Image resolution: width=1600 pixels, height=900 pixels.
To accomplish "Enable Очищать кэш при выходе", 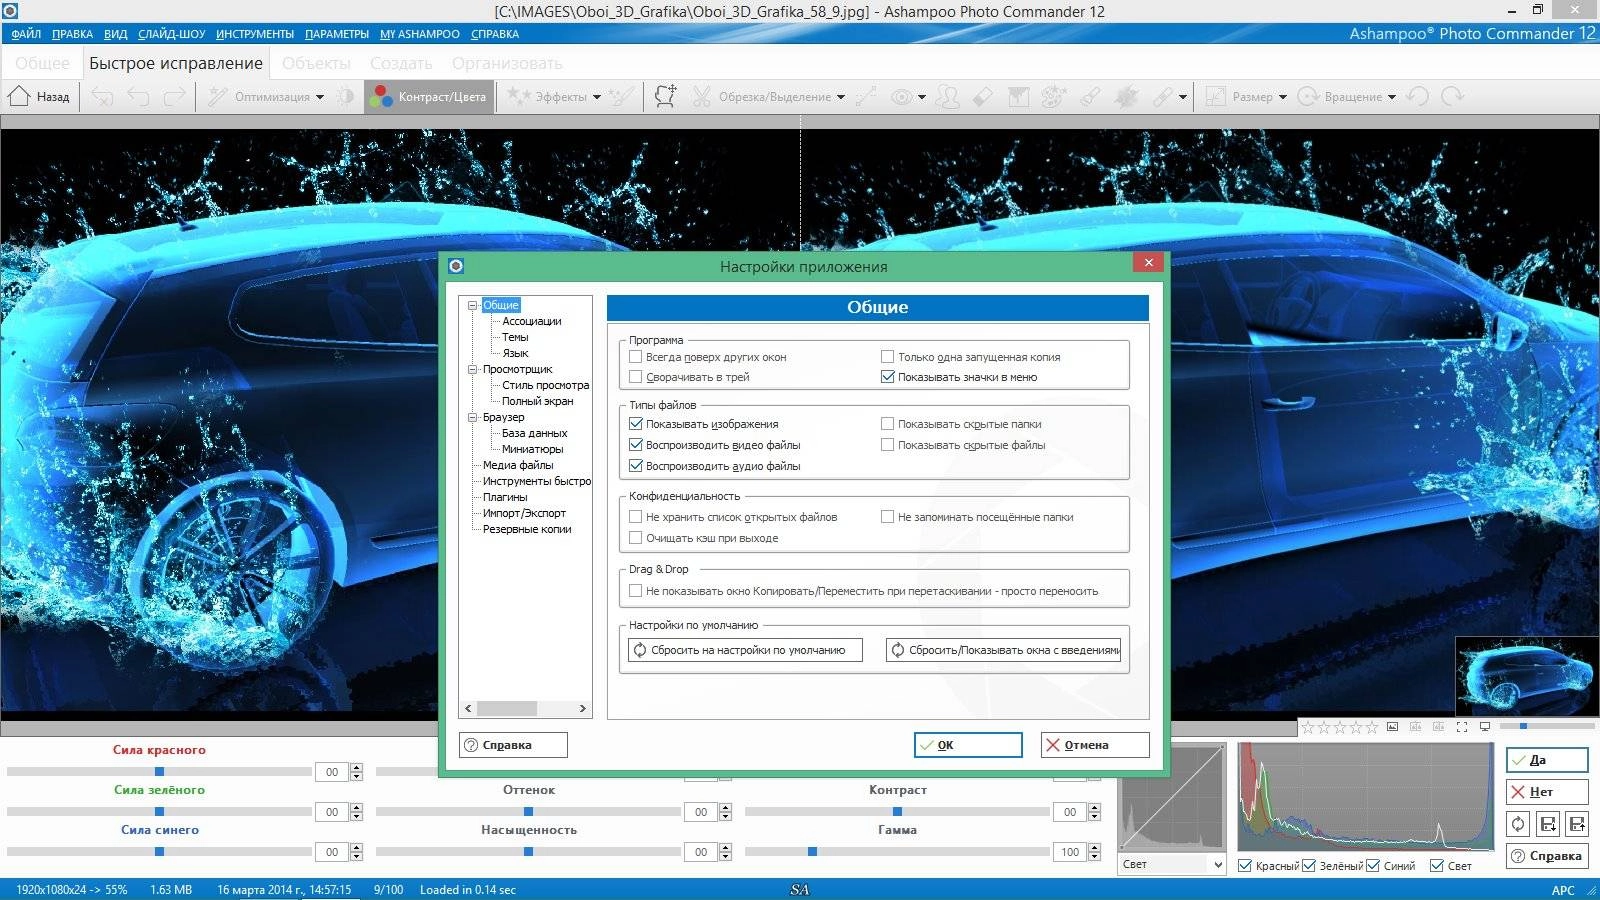I will [635, 538].
